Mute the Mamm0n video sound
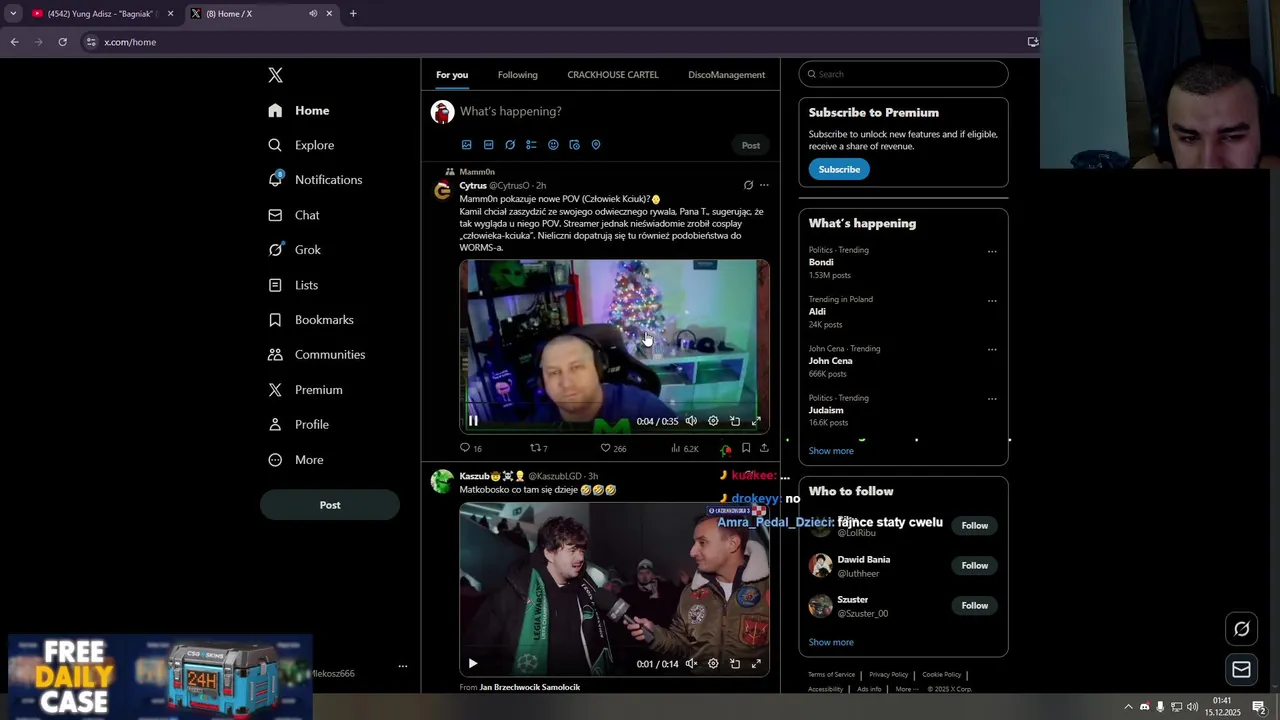 coord(691,421)
